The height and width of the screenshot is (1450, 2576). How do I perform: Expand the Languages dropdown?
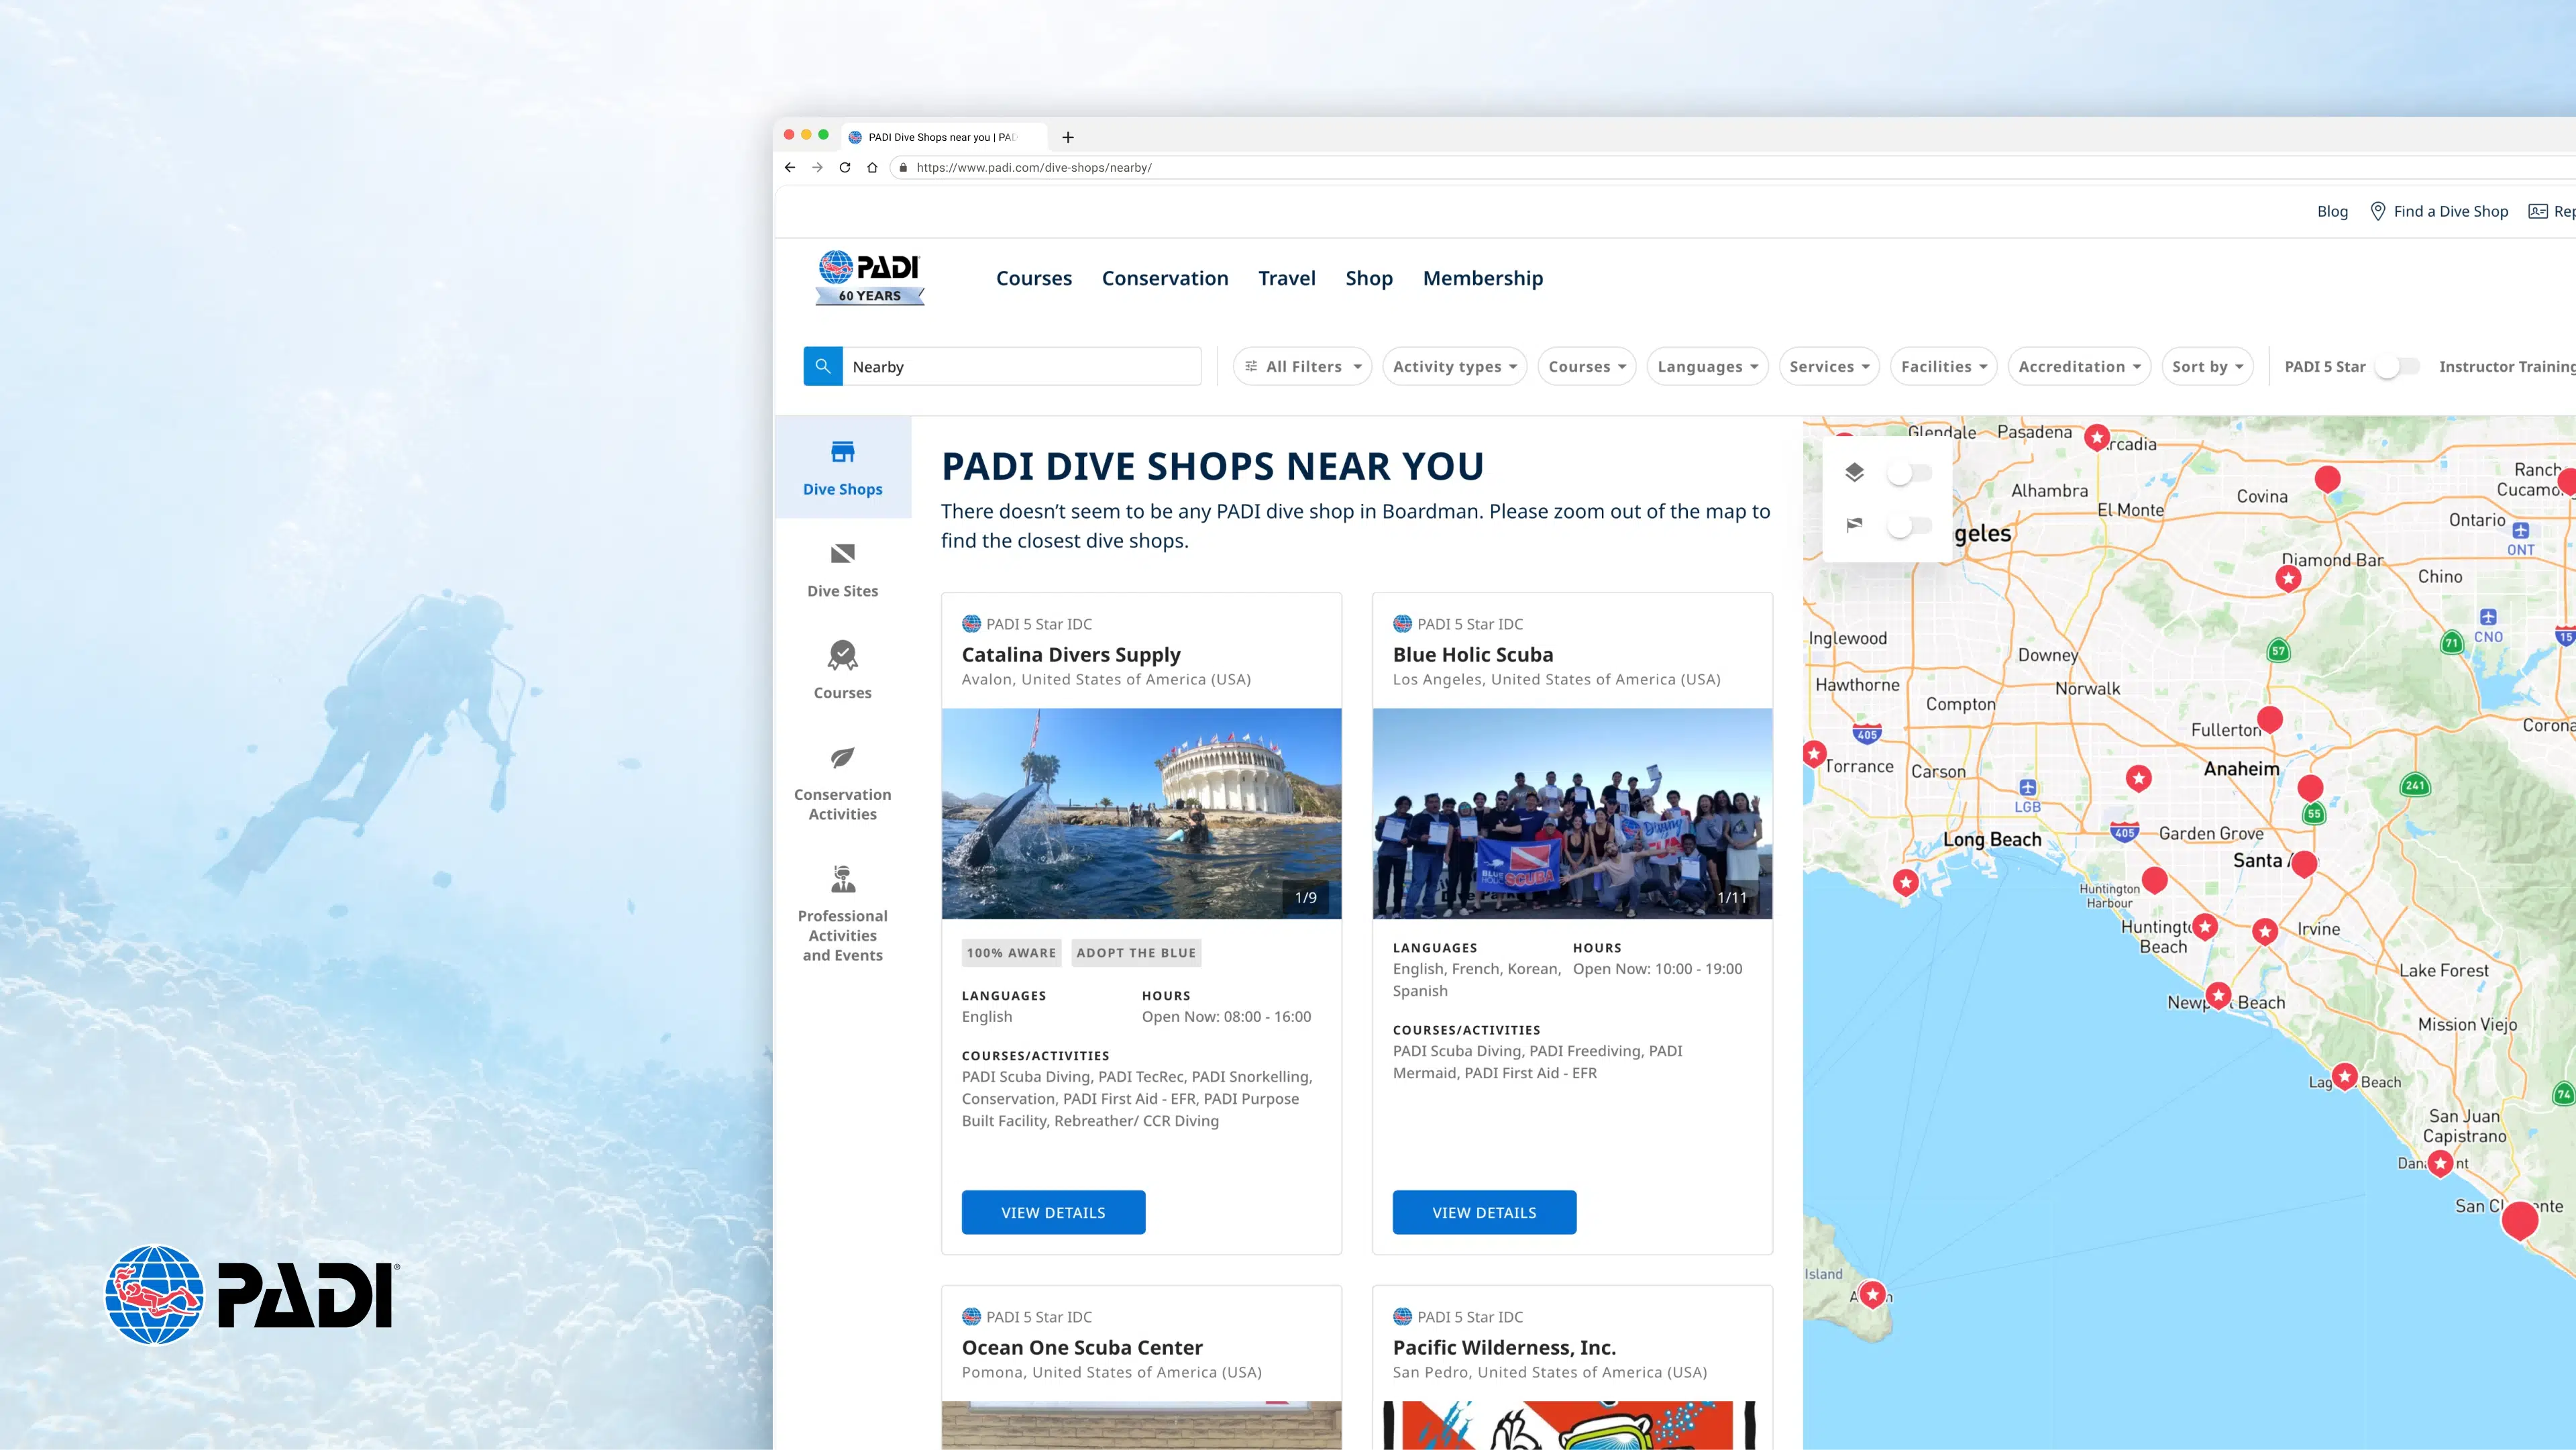click(x=1707, y=367)
